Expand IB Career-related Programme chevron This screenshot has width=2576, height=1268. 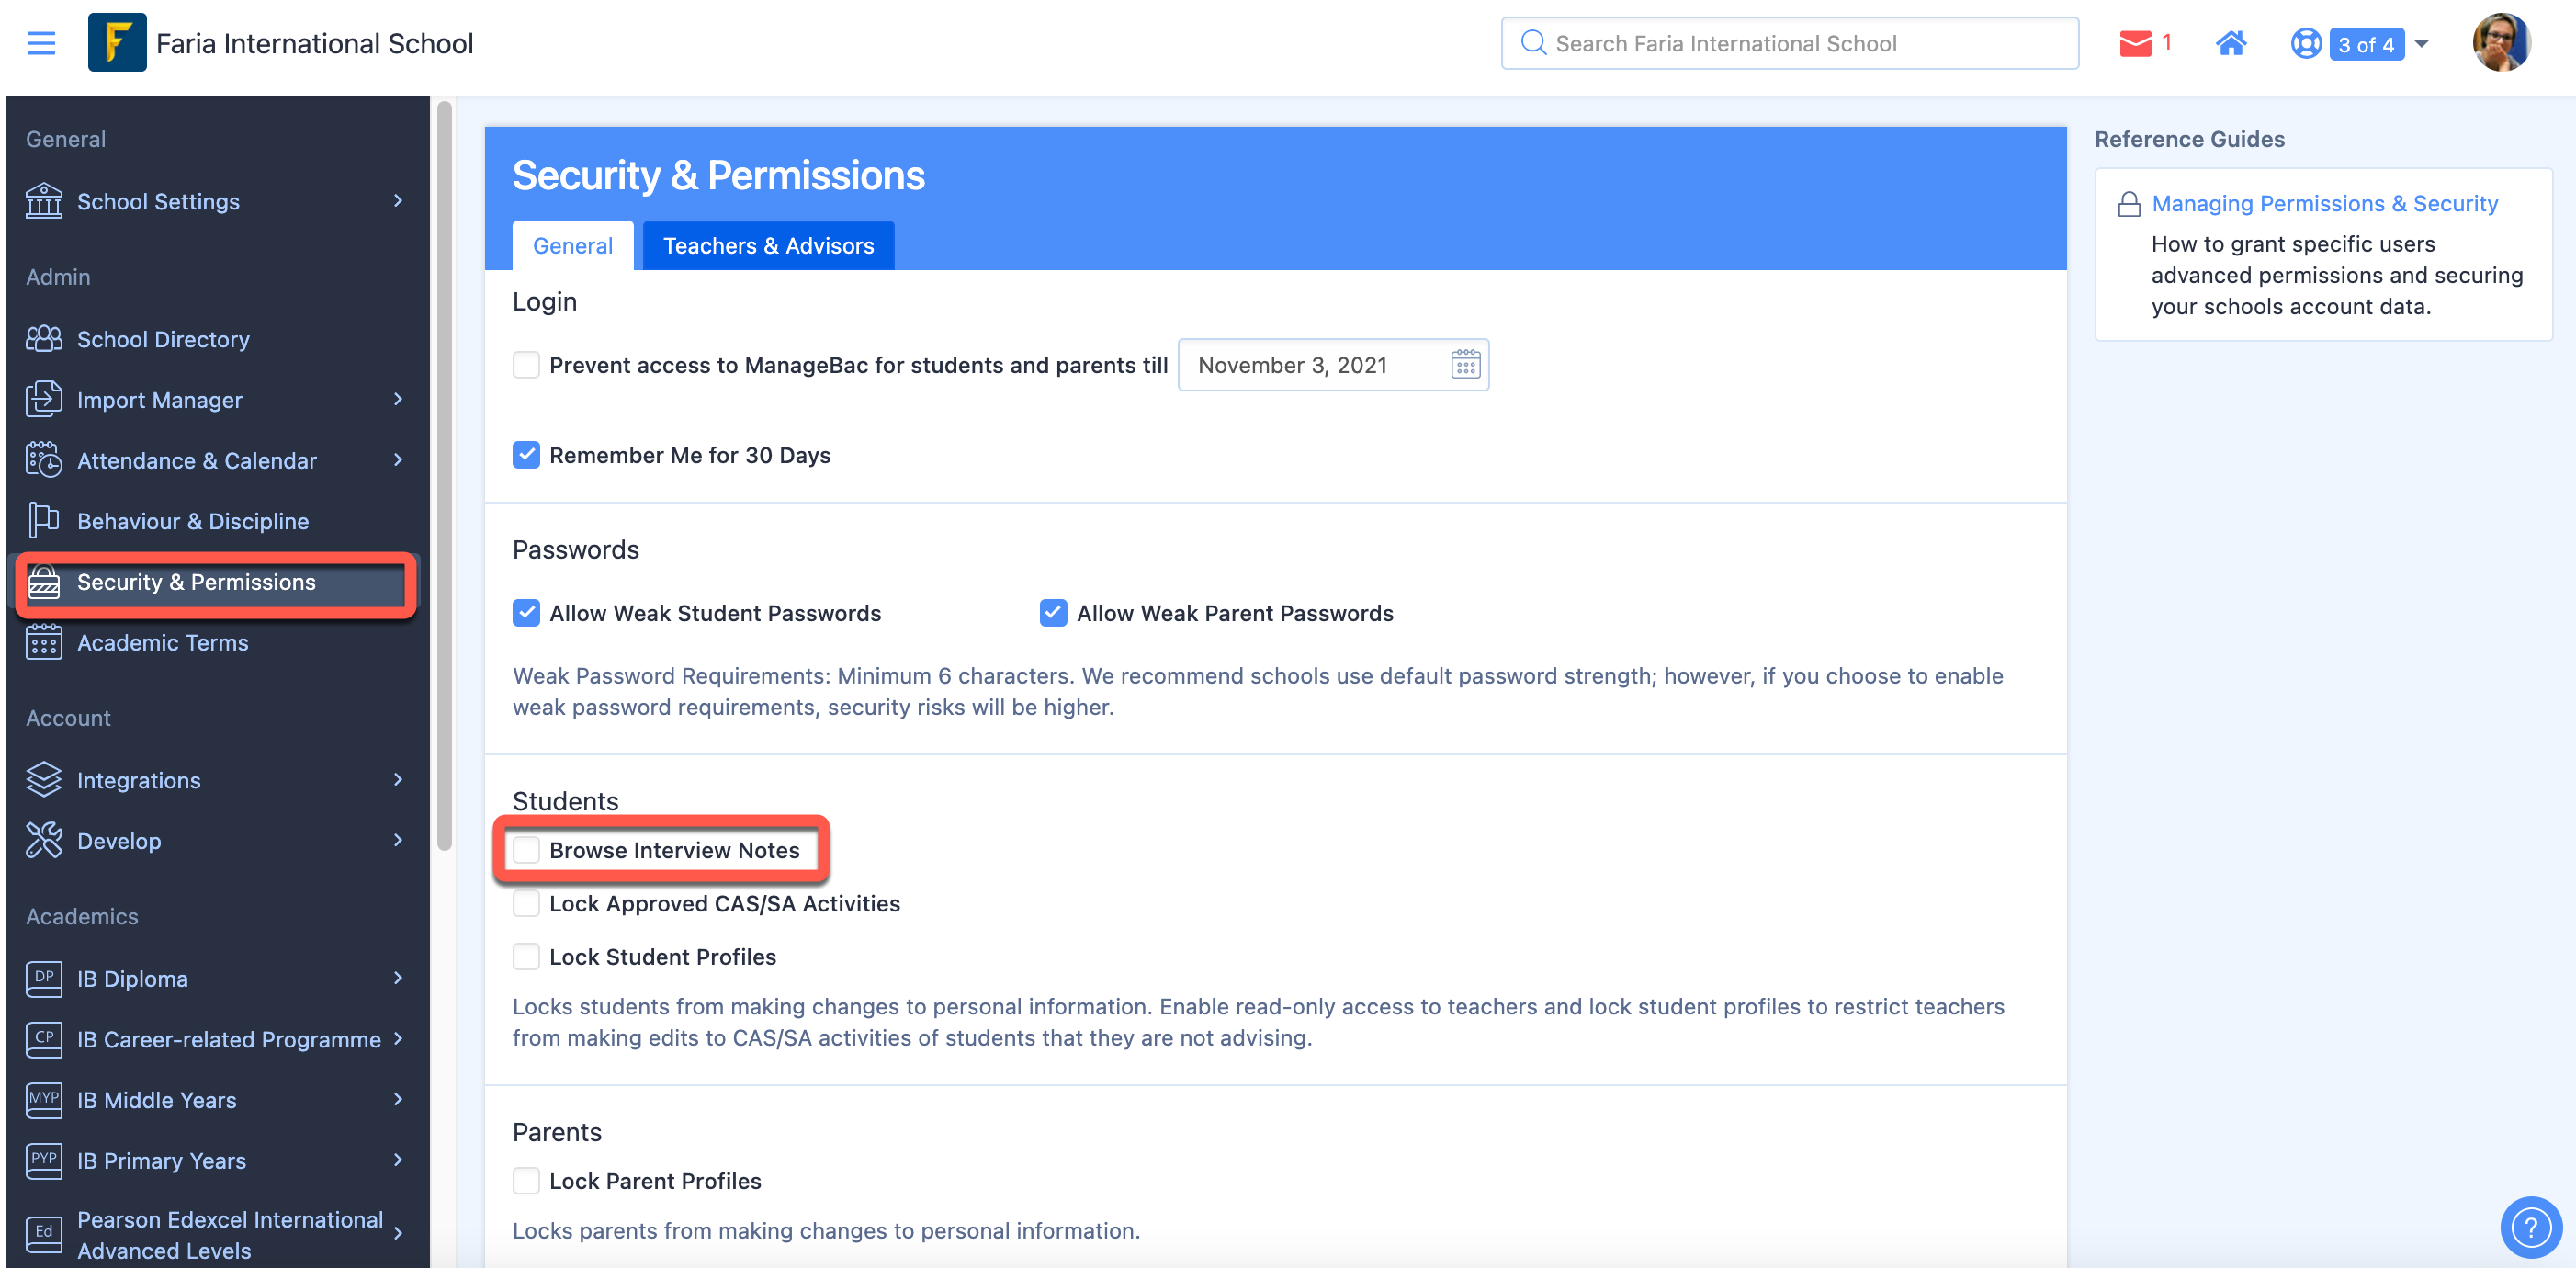[398, 1039]
